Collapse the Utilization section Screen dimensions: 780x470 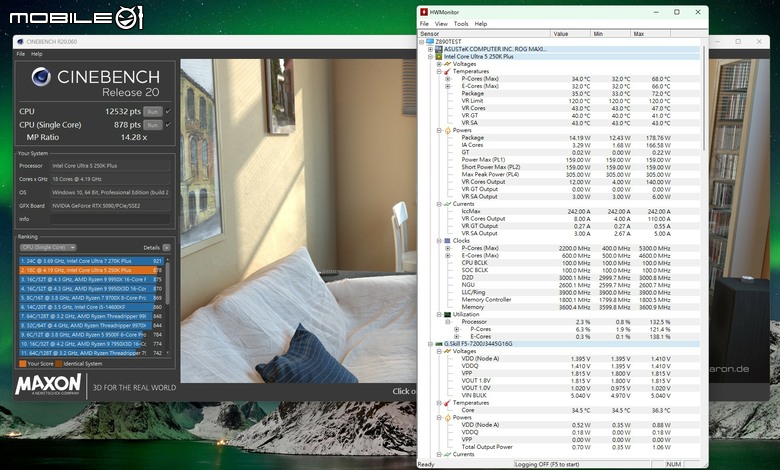pyautogui.click(x=439, y=314)
